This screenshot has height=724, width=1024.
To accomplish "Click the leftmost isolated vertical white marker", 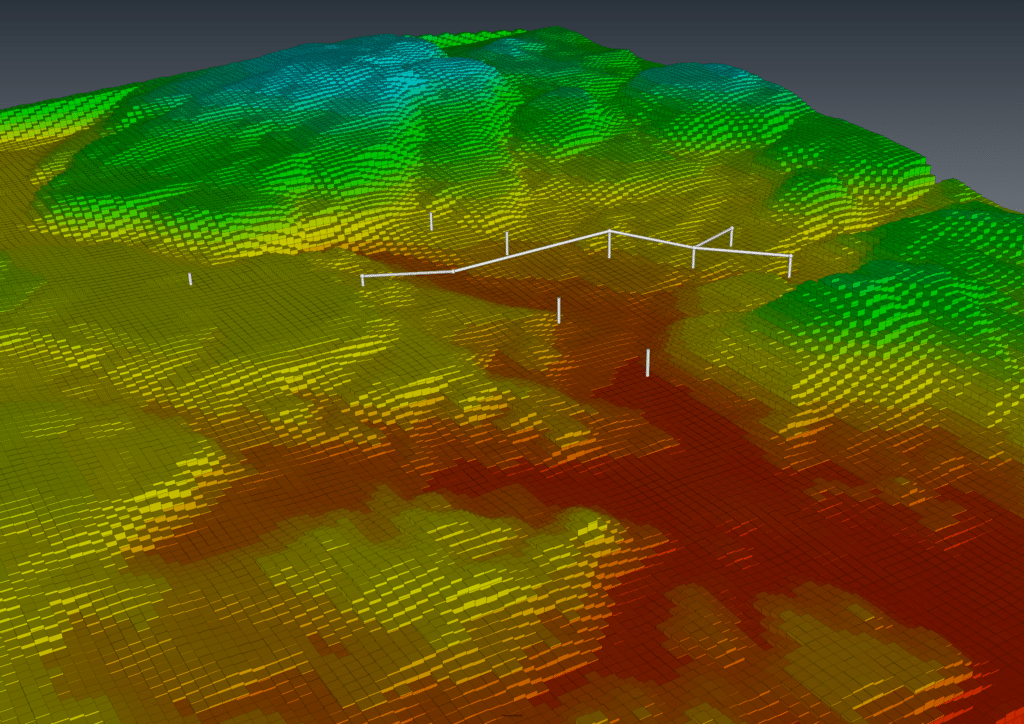I will click(x=190, y=278).
